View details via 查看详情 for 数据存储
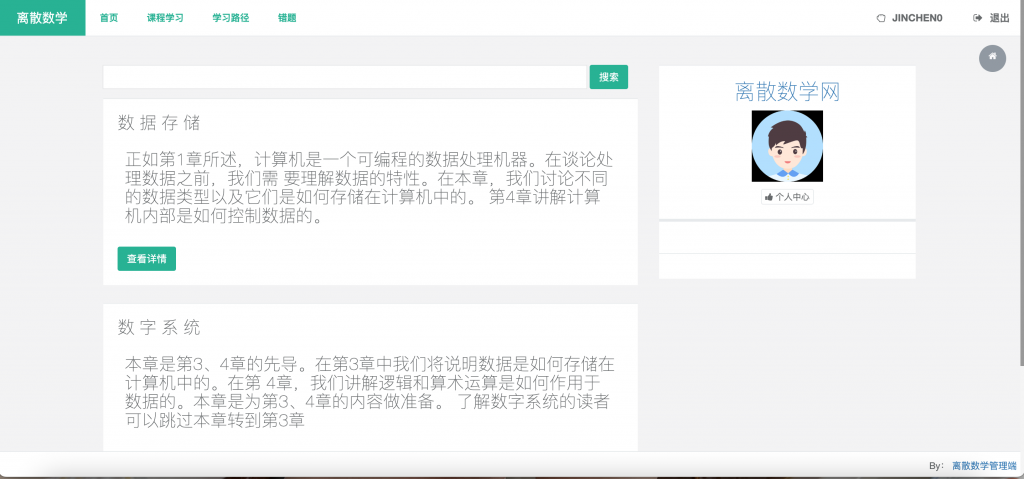This screenshot has width=1024, height=479. click(146, 258)
